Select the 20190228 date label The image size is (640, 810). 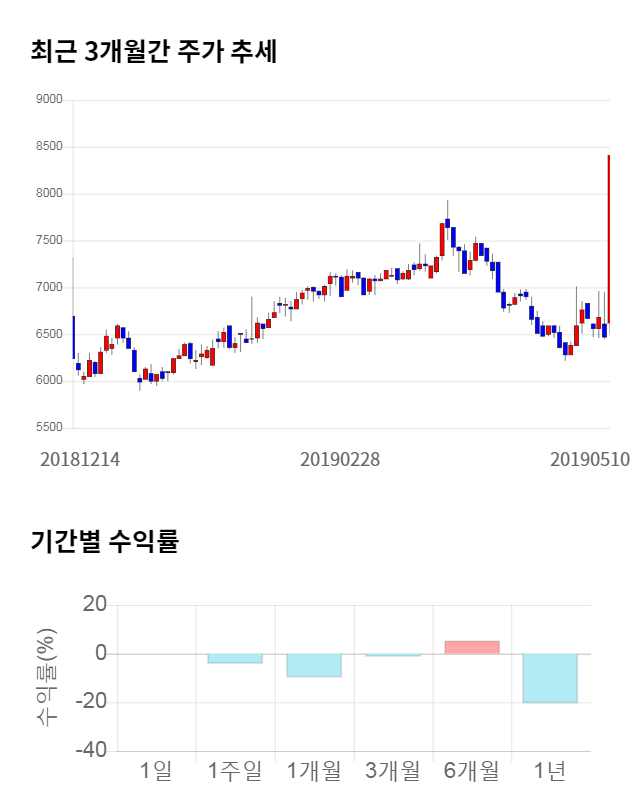(x=340, y=459)
